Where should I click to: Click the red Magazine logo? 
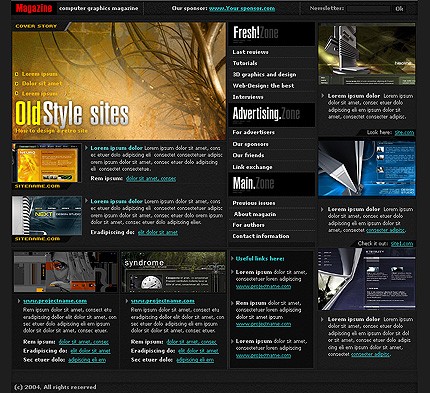[x=34, y=8]
